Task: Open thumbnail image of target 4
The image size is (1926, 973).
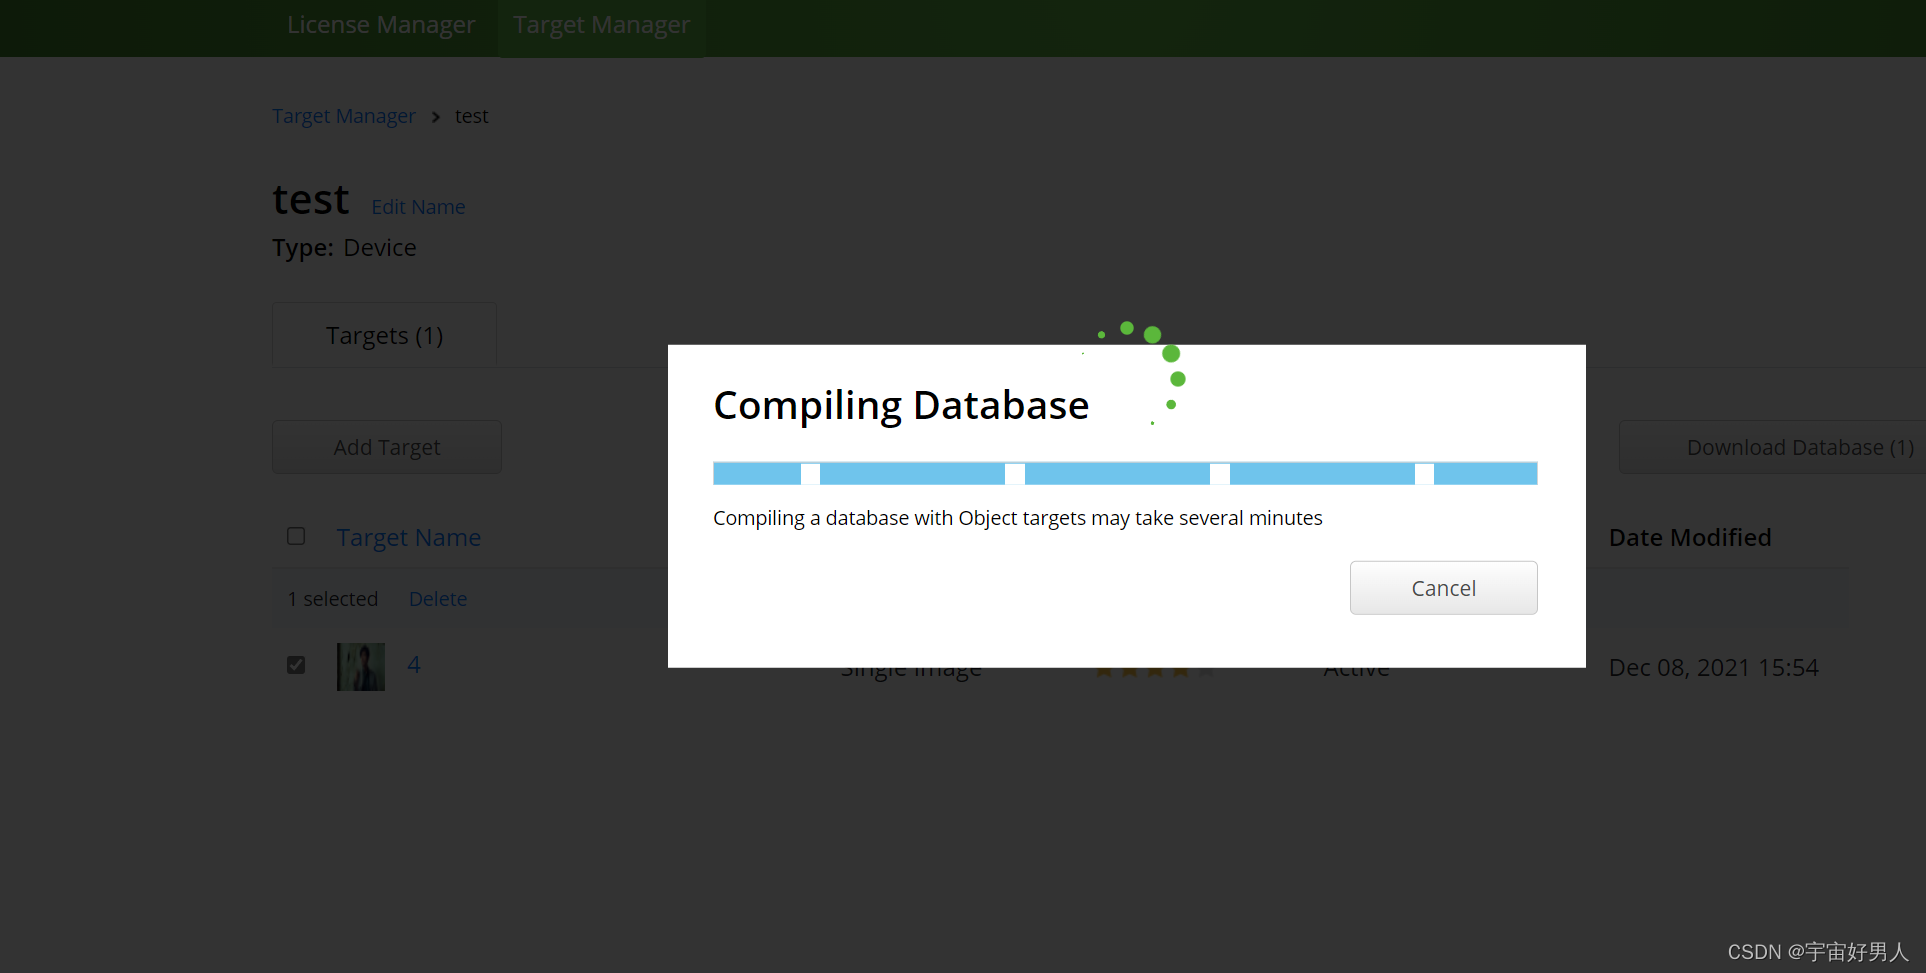Action: point(361,666)
